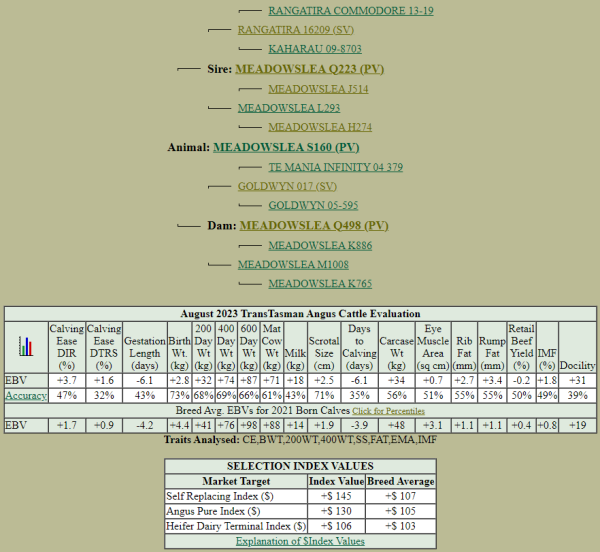Click breed average Docility +19
The image size is (600, 552).
coord(577,425)
